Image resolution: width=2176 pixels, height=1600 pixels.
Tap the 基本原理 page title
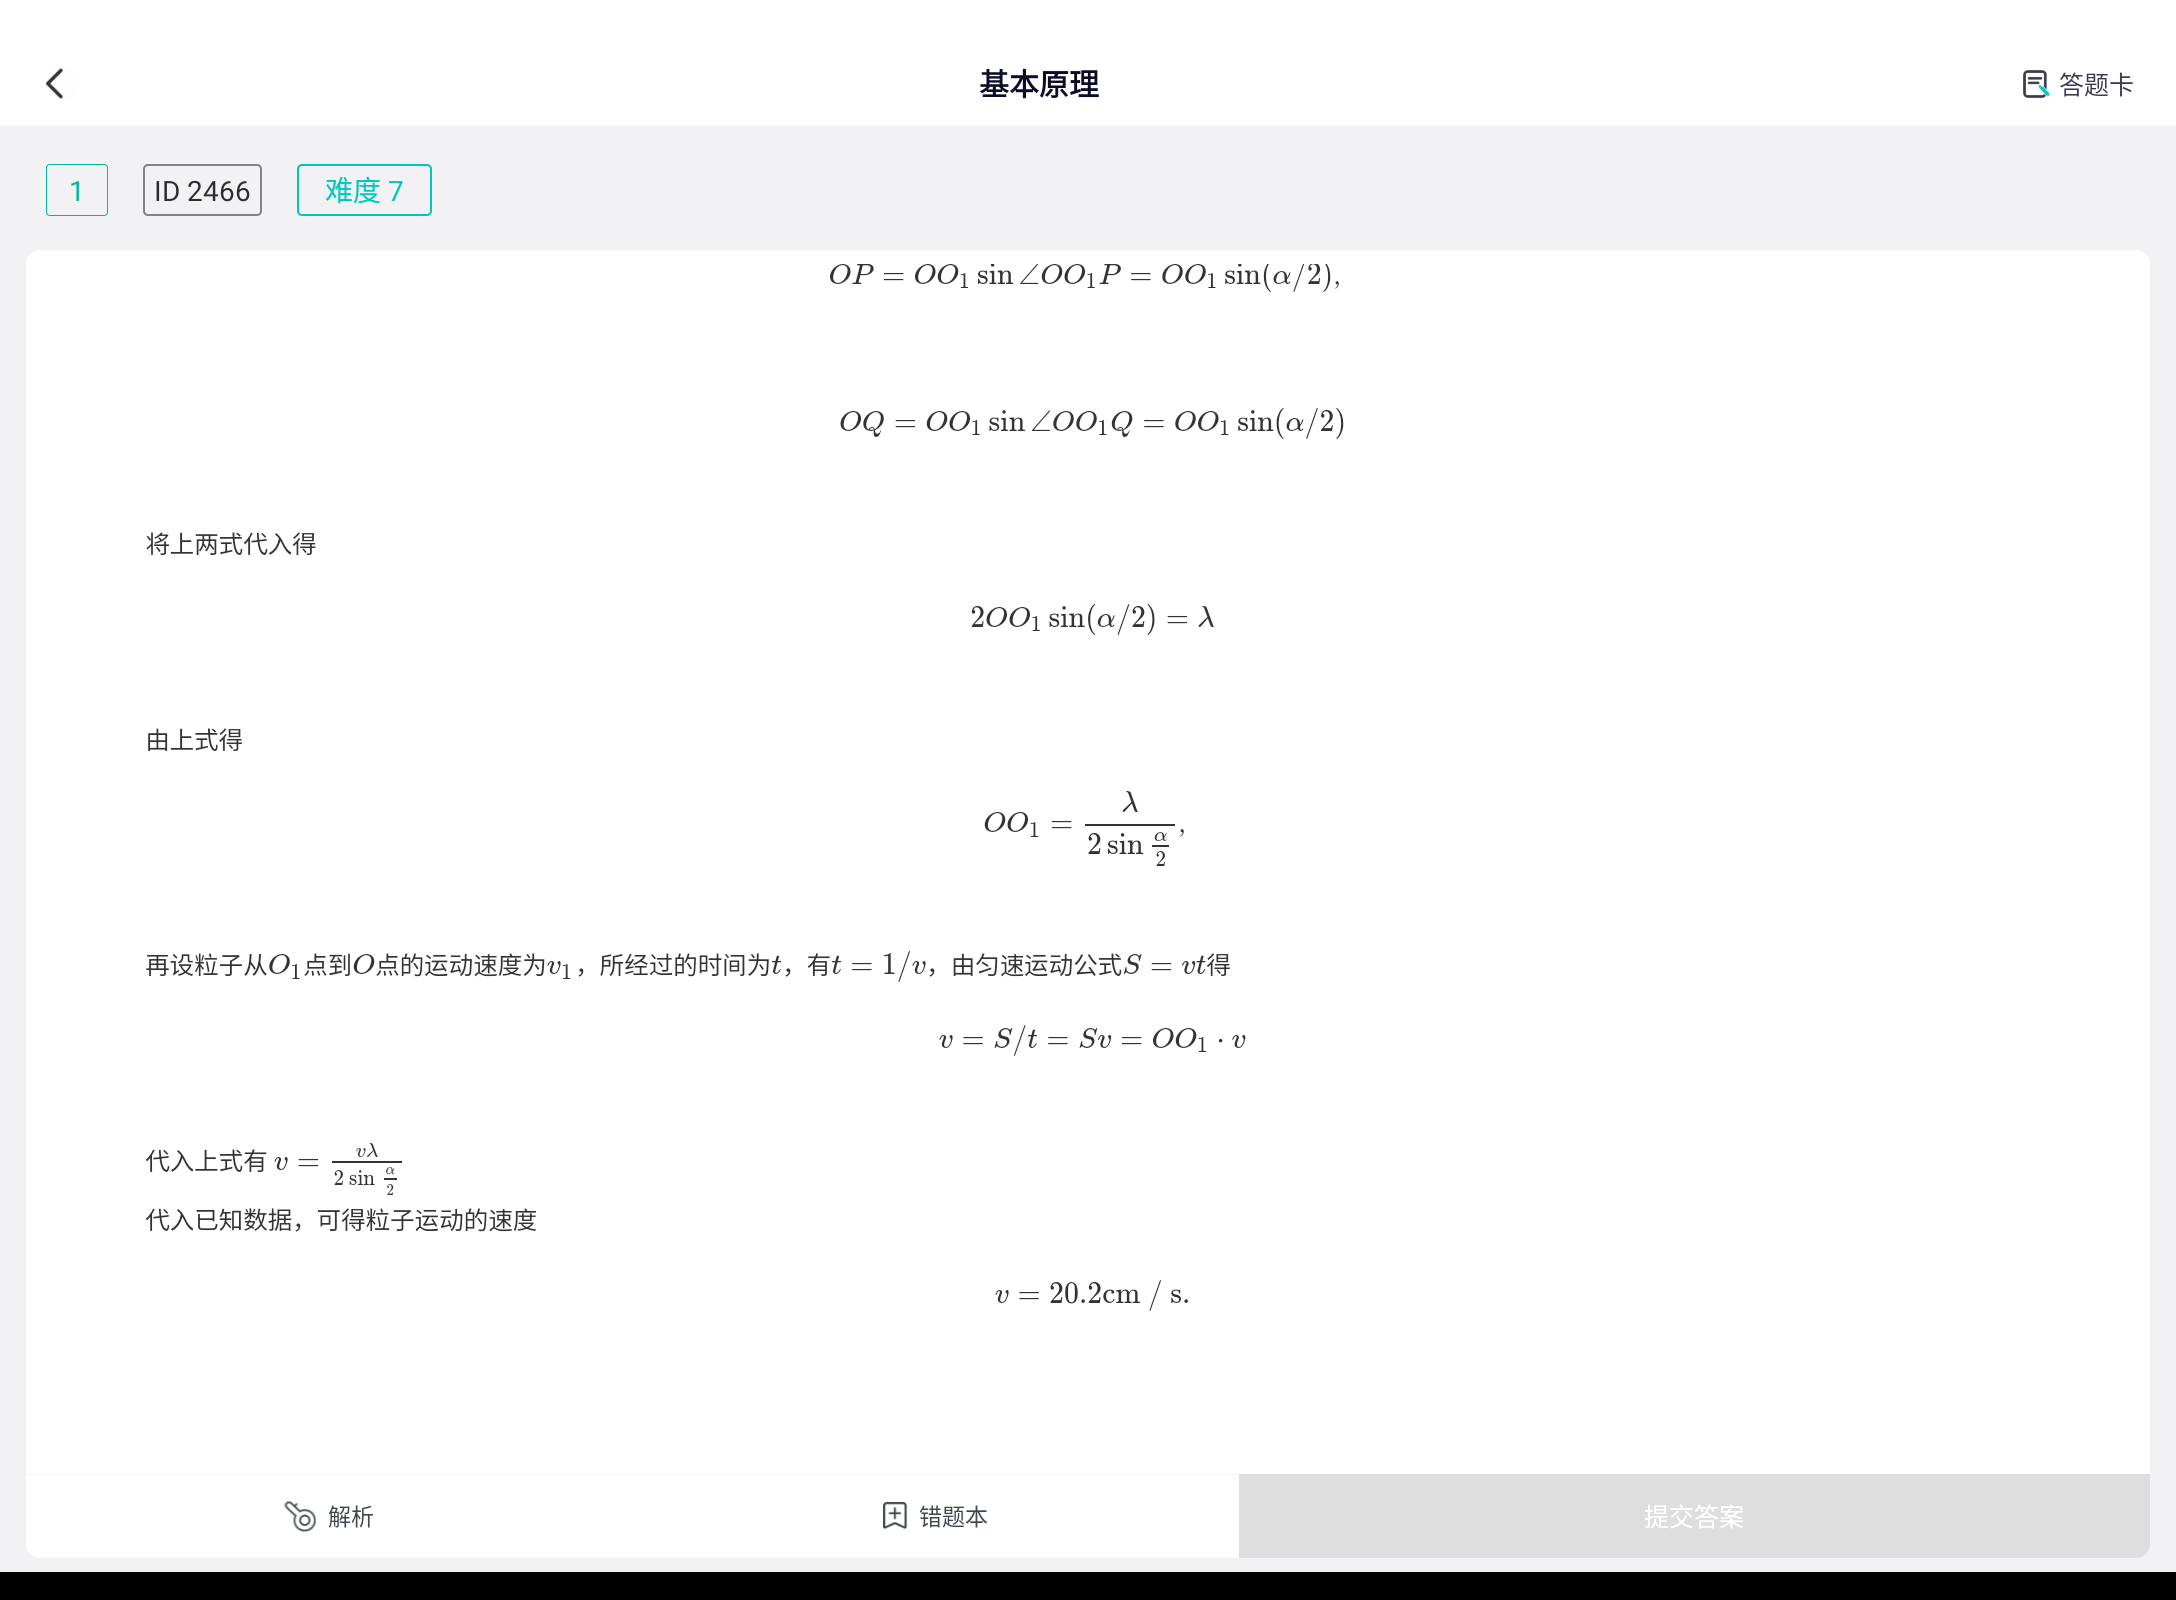[x=1039, y=84]
